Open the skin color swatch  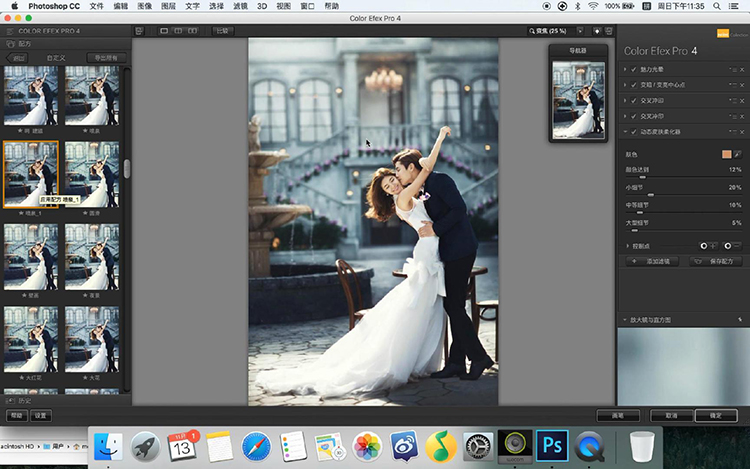[727, 154]
